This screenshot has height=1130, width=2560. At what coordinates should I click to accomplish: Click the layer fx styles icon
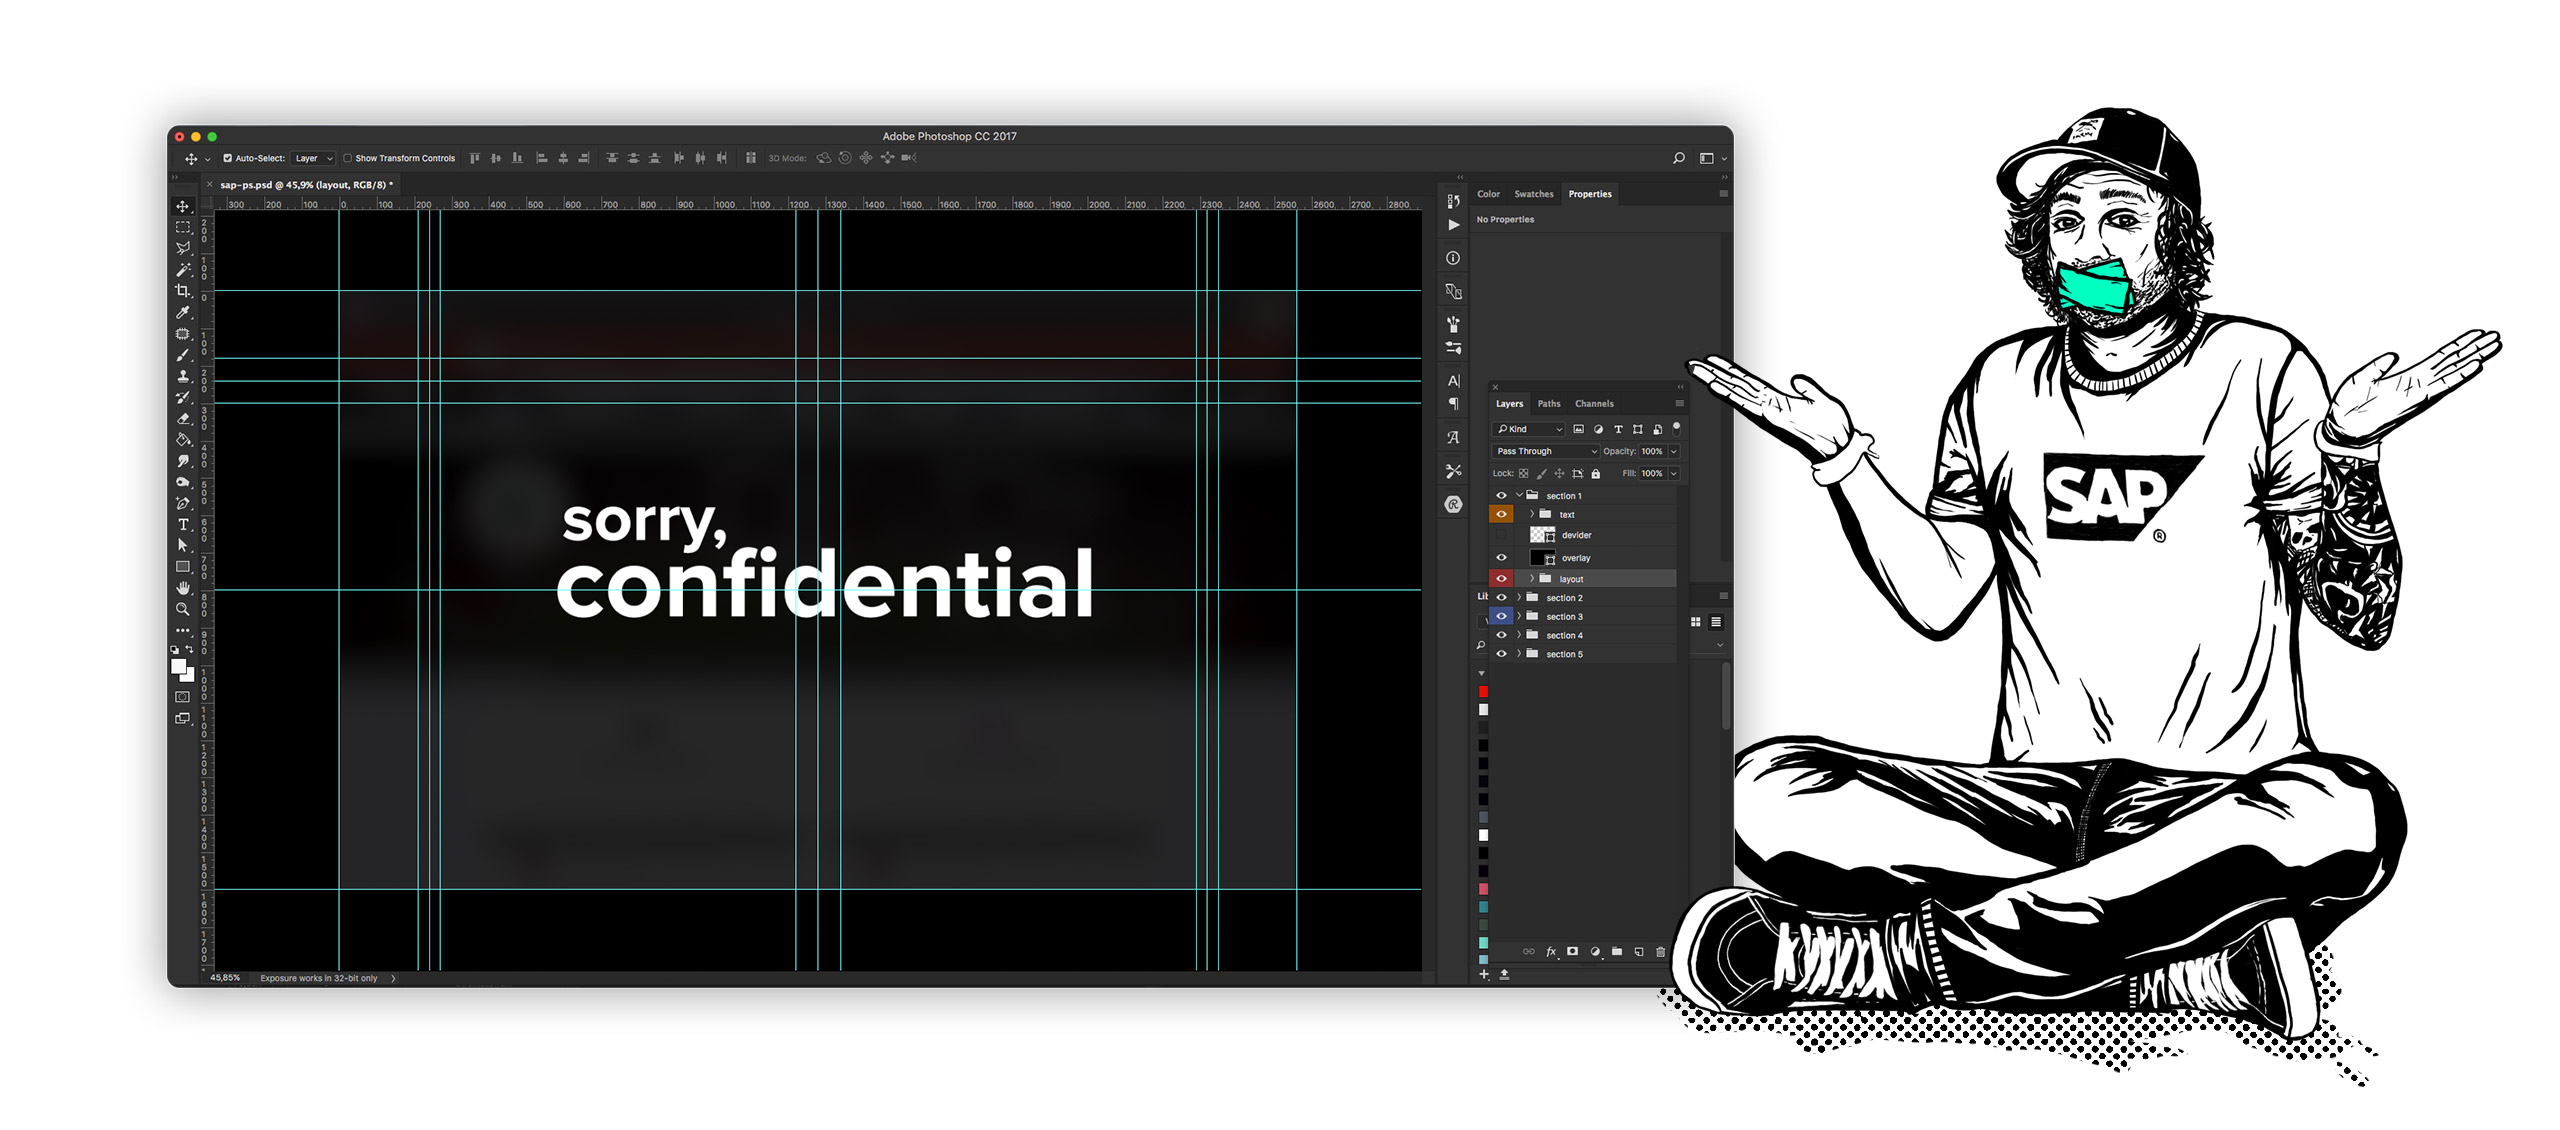[x=1551, y=952]
